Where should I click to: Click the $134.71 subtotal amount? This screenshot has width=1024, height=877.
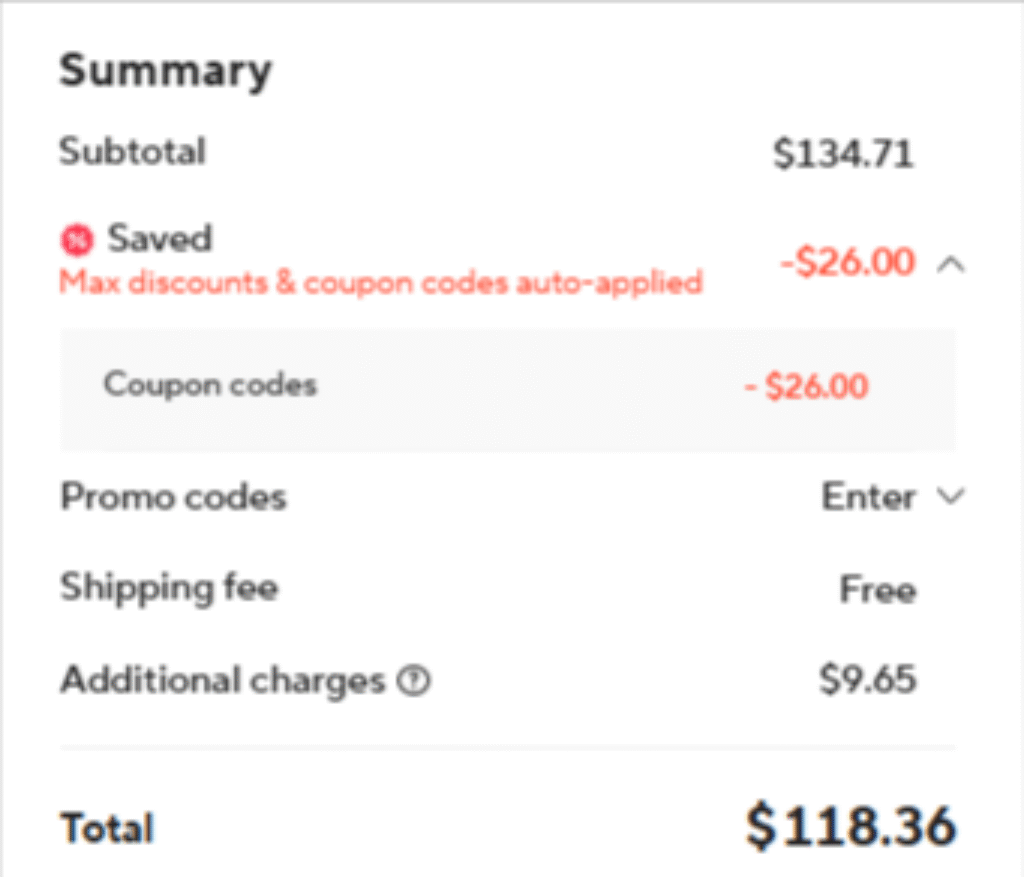point(843,154)
